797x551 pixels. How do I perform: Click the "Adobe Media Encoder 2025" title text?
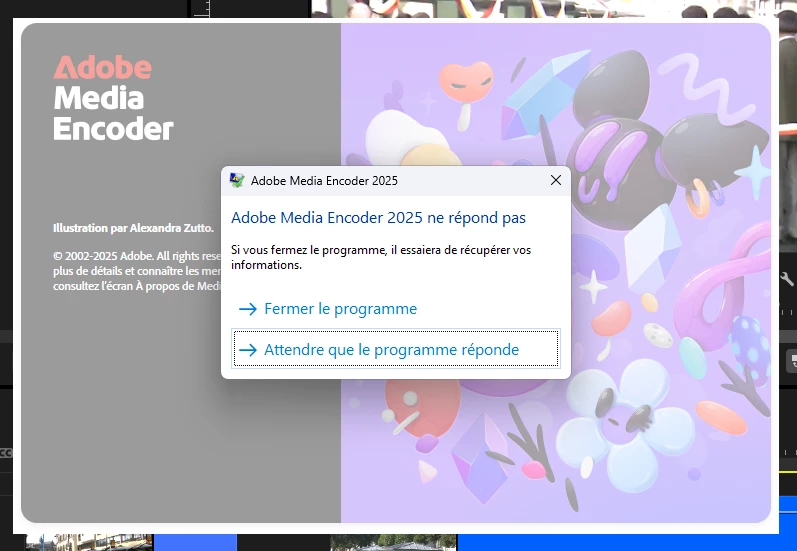[x=324, y=181]
